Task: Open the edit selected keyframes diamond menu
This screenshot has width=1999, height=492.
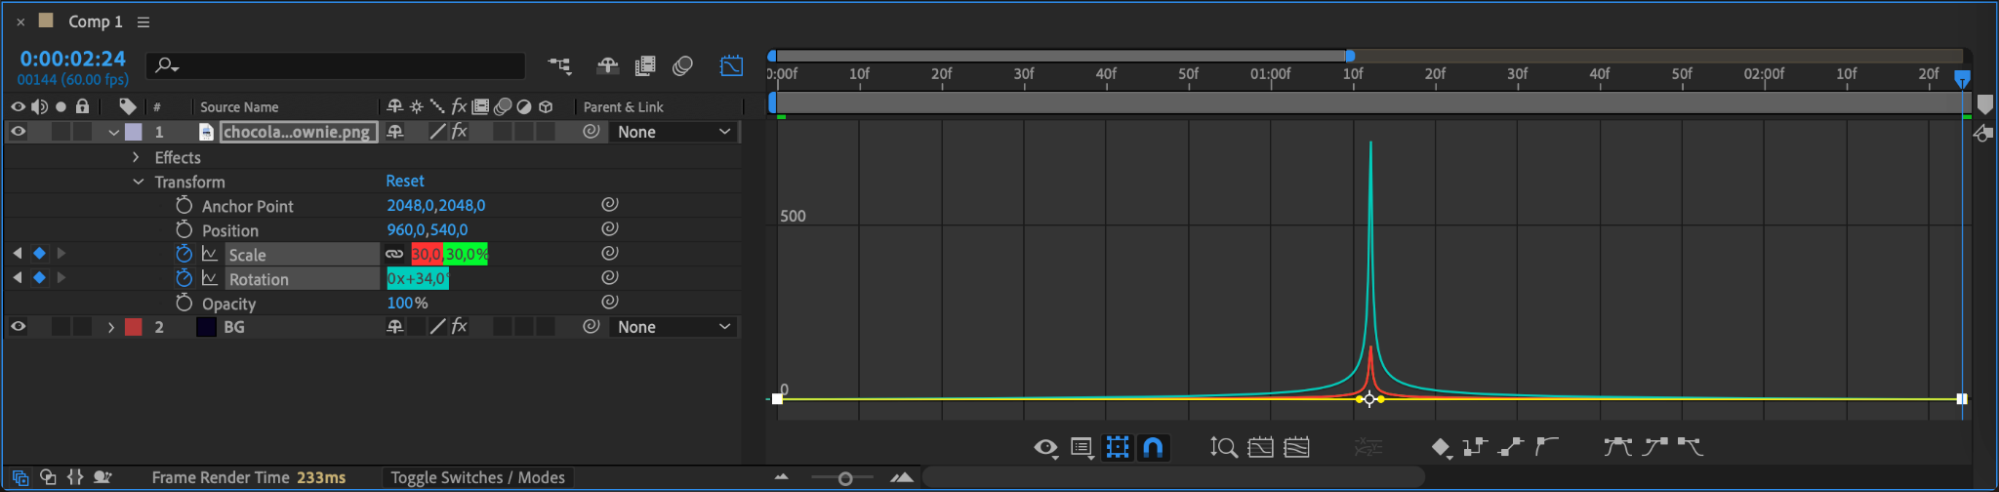Action: 1441,448
